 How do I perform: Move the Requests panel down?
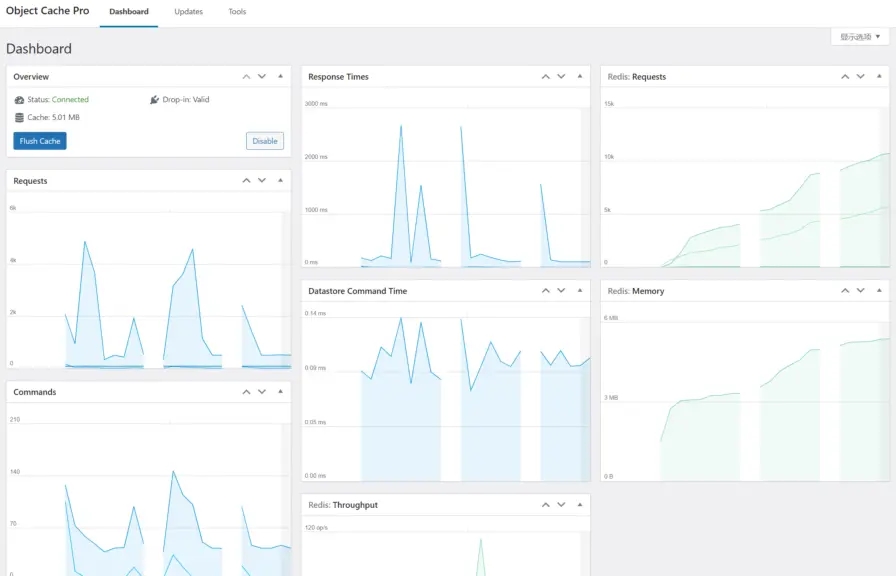[x=262, y=181]
